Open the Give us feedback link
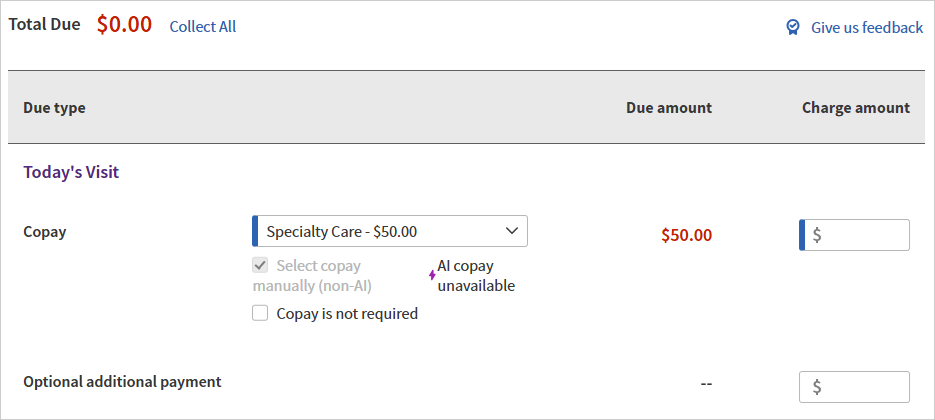935x420 pixels. coord(866,27)
